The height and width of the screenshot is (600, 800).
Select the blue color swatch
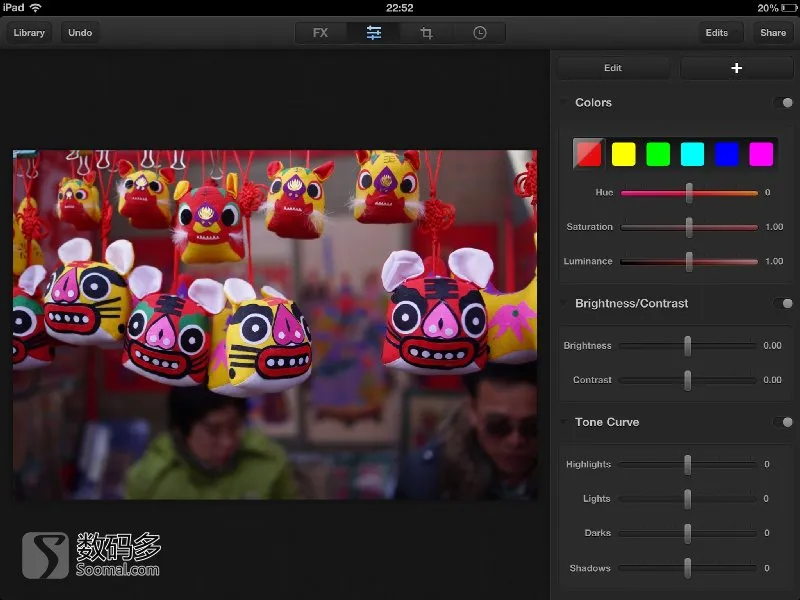coord(727,154)
